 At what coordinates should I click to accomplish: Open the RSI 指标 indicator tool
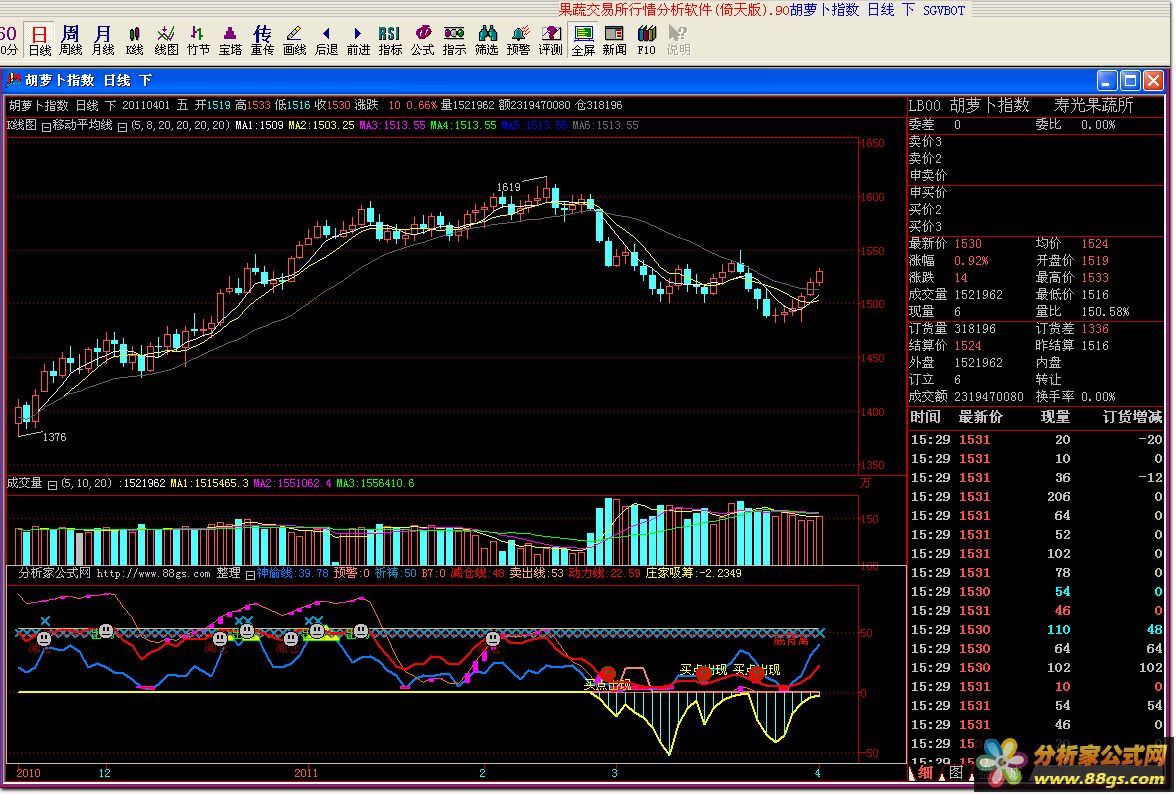(x=390, y=40)
